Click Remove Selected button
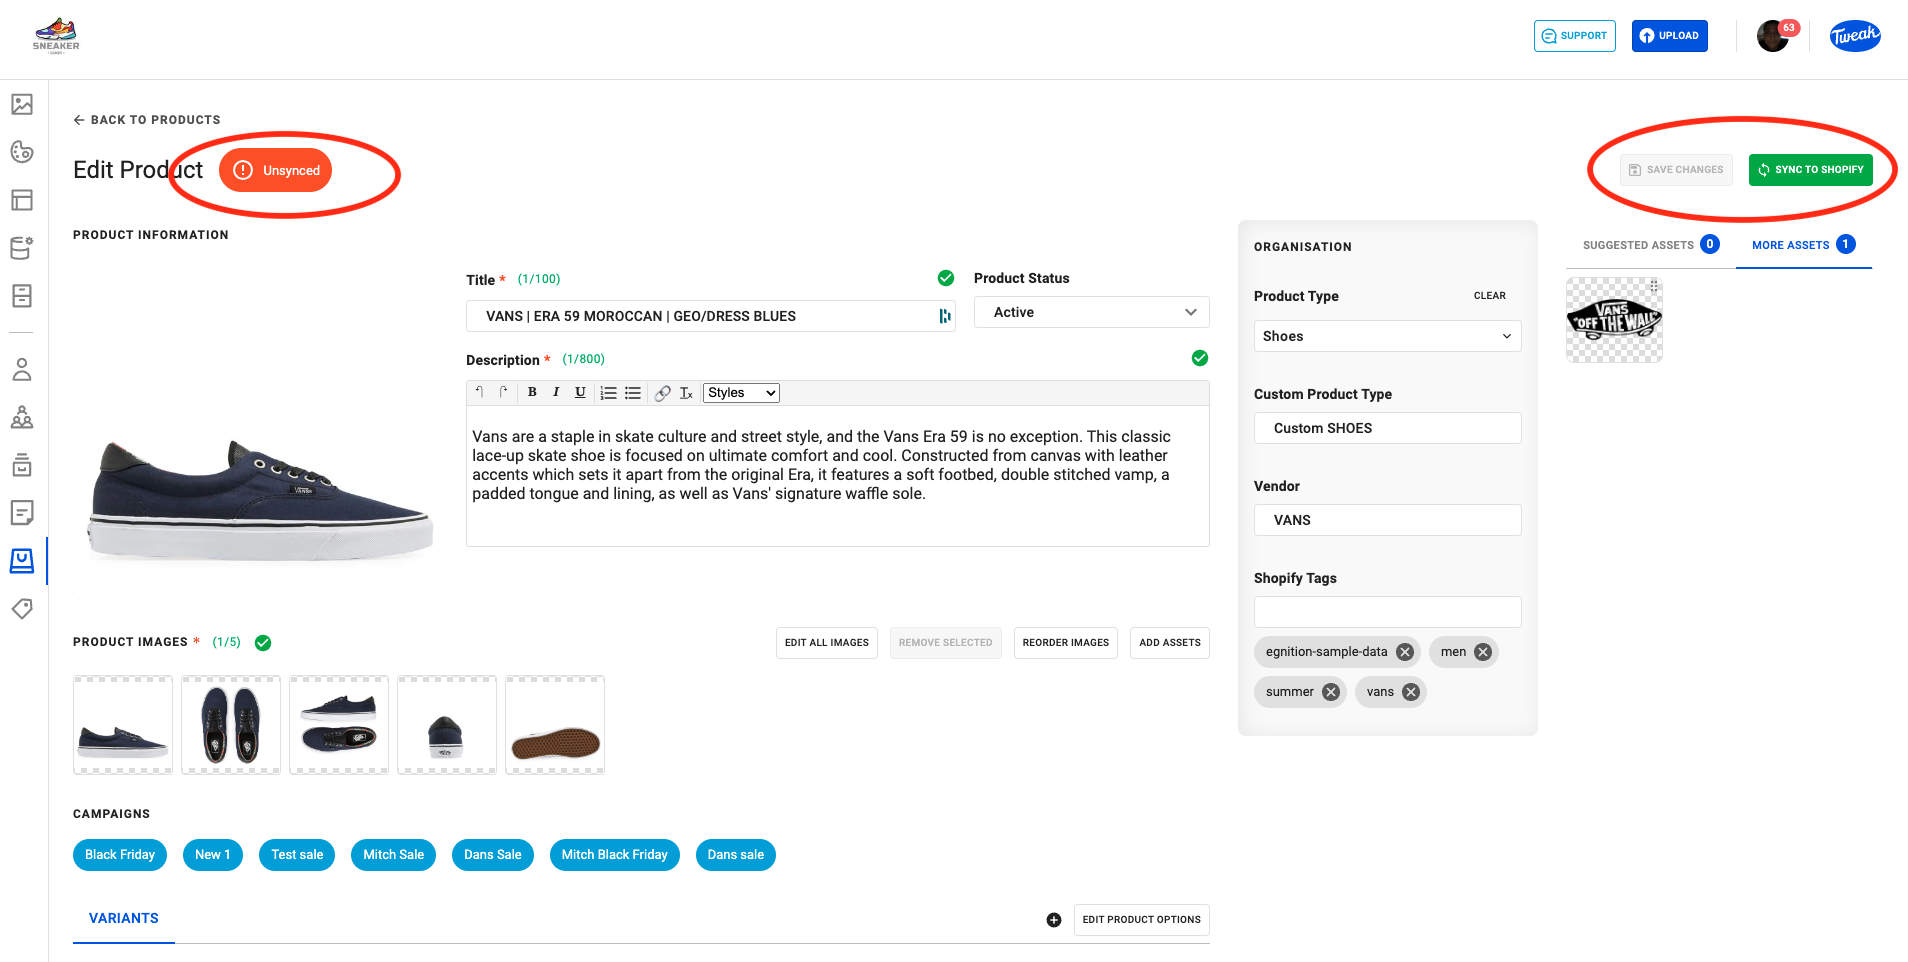Screen dimensions: 1908x962 click(946, 643)
